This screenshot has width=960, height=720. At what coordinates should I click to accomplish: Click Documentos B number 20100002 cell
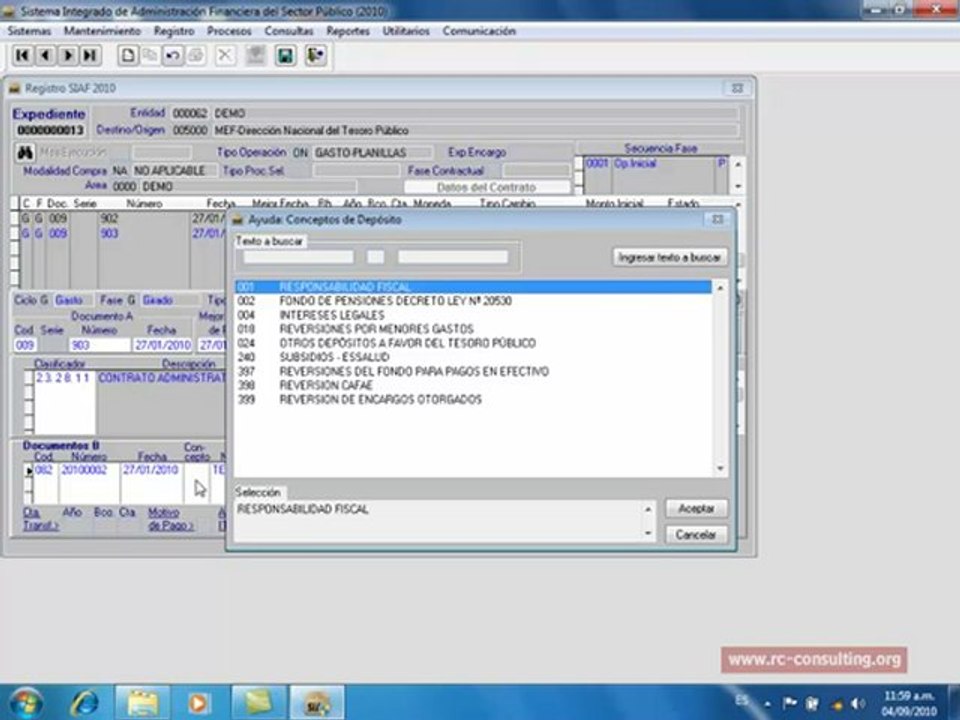pyautogui.click(x=89, y=470)
